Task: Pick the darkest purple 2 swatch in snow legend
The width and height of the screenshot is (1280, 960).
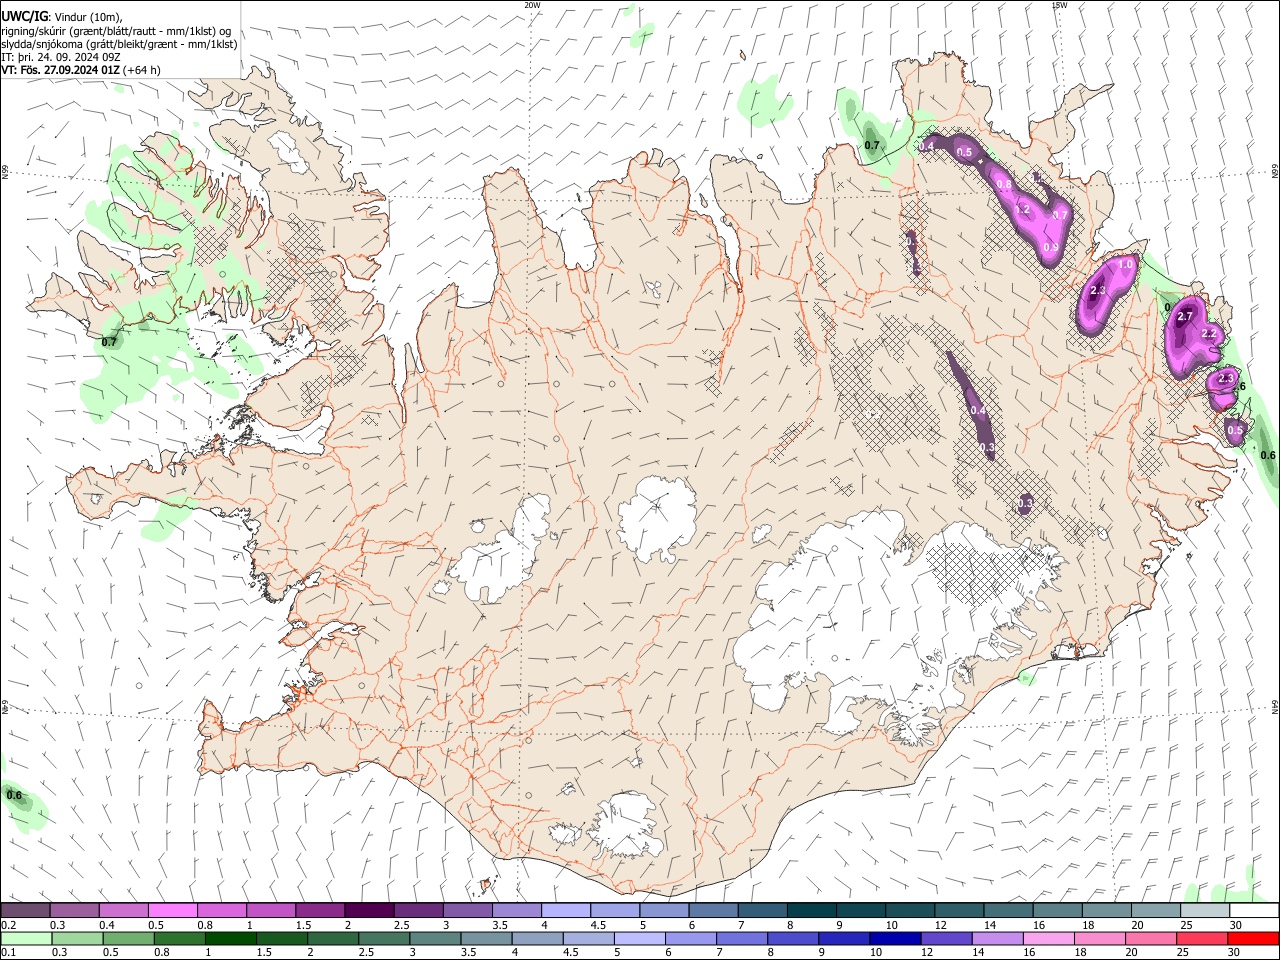Action: pyautogui.click(x=368, y=910)
